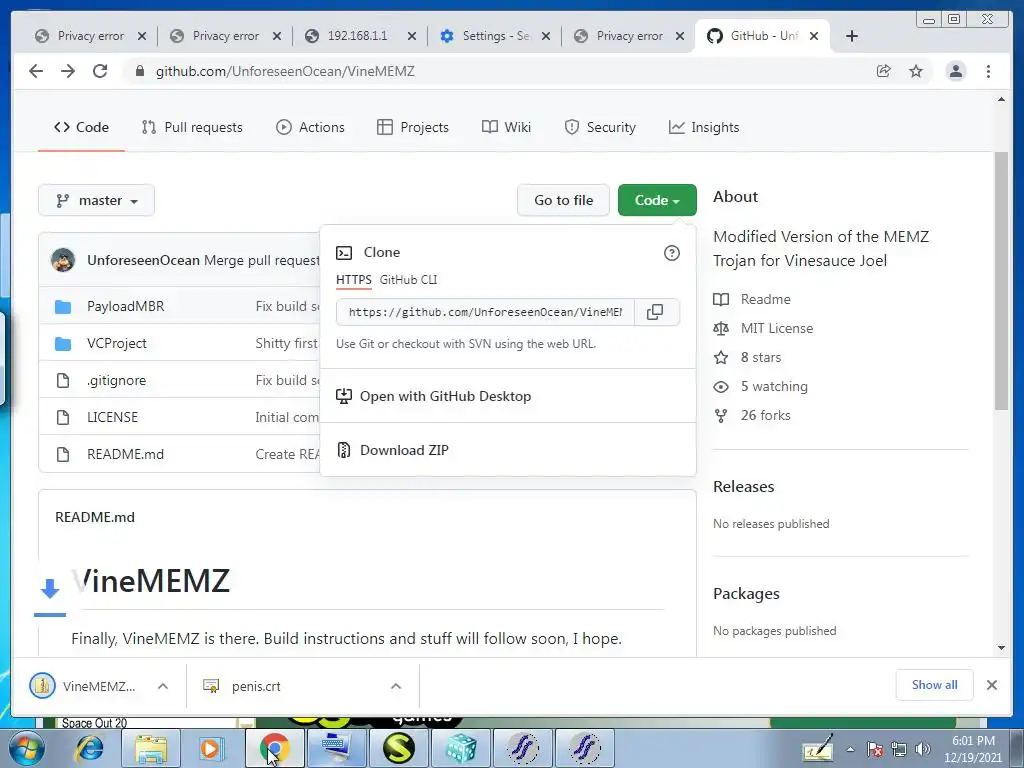
Task: Open the Projects tab
Action: pyautogui.click(x=413, y=127)
